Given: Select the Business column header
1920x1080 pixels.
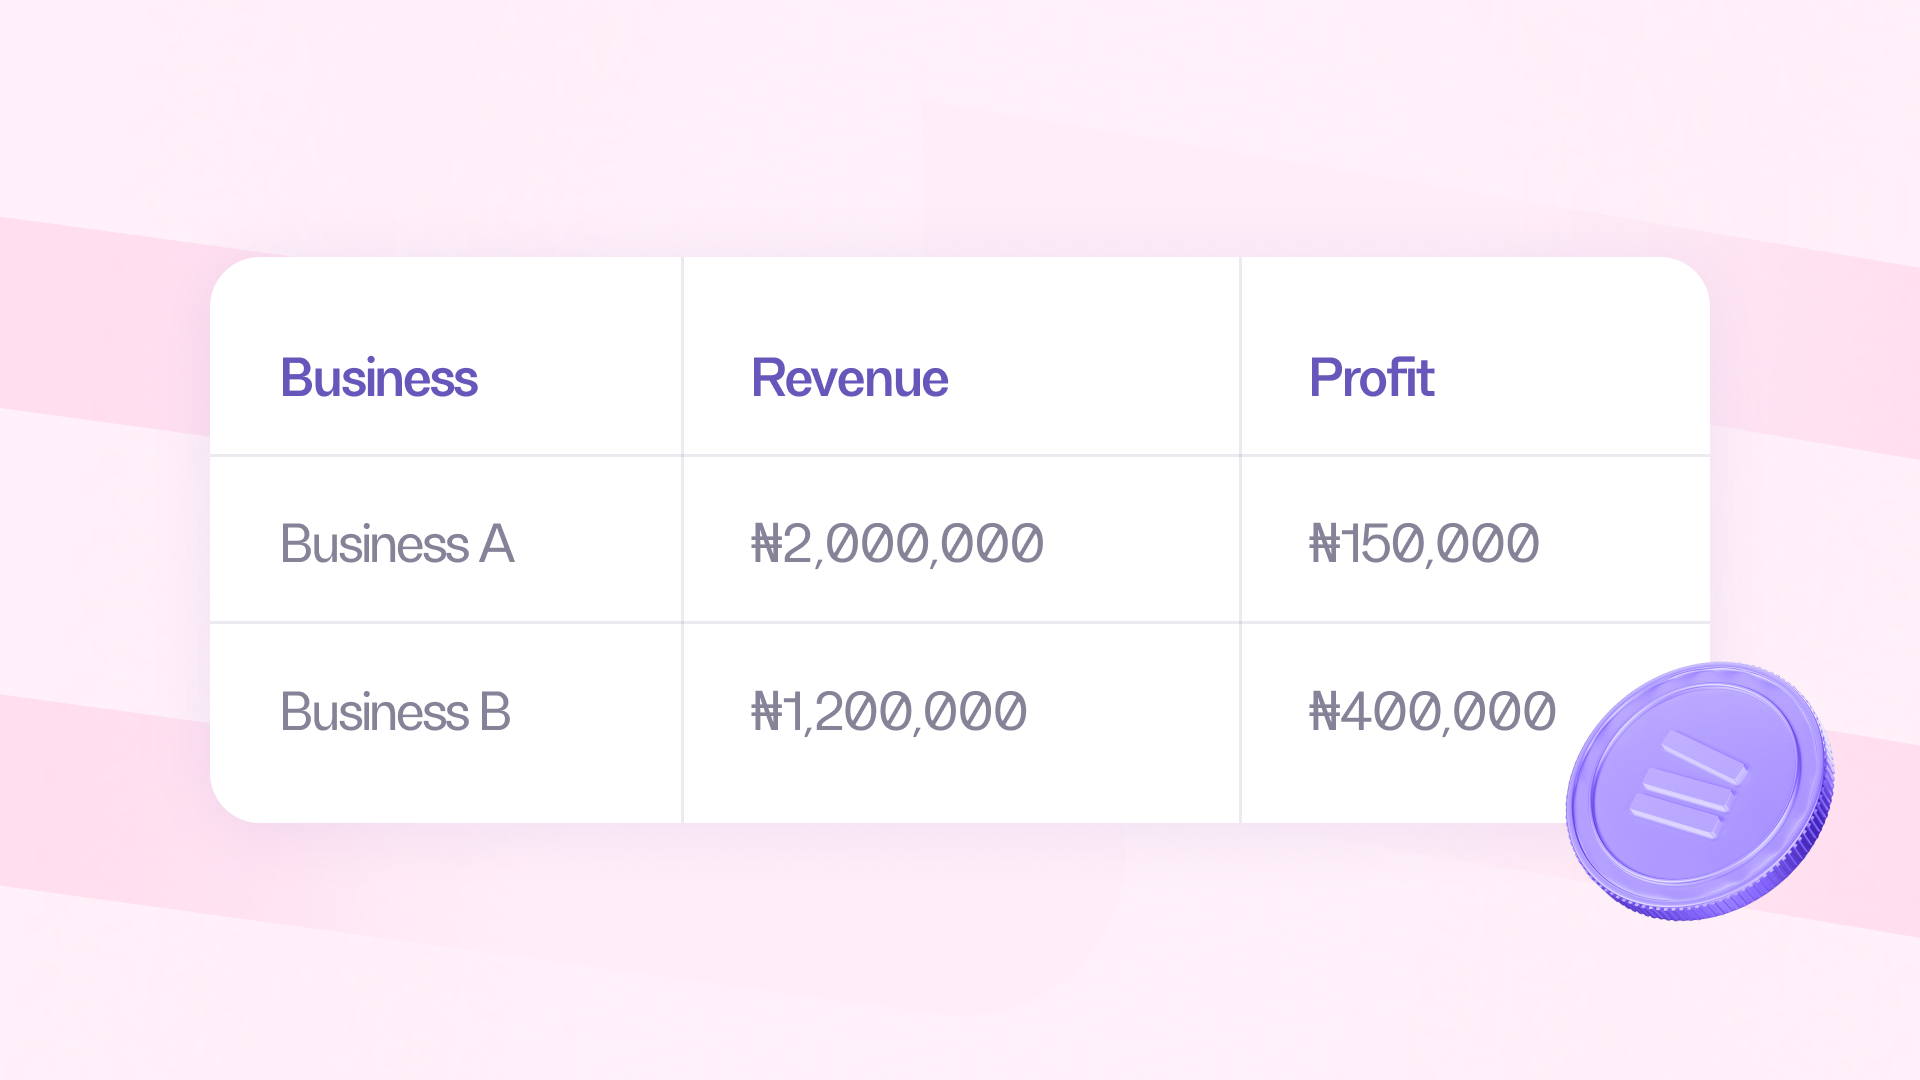Looking at the screenshot, I should (379, 378).
